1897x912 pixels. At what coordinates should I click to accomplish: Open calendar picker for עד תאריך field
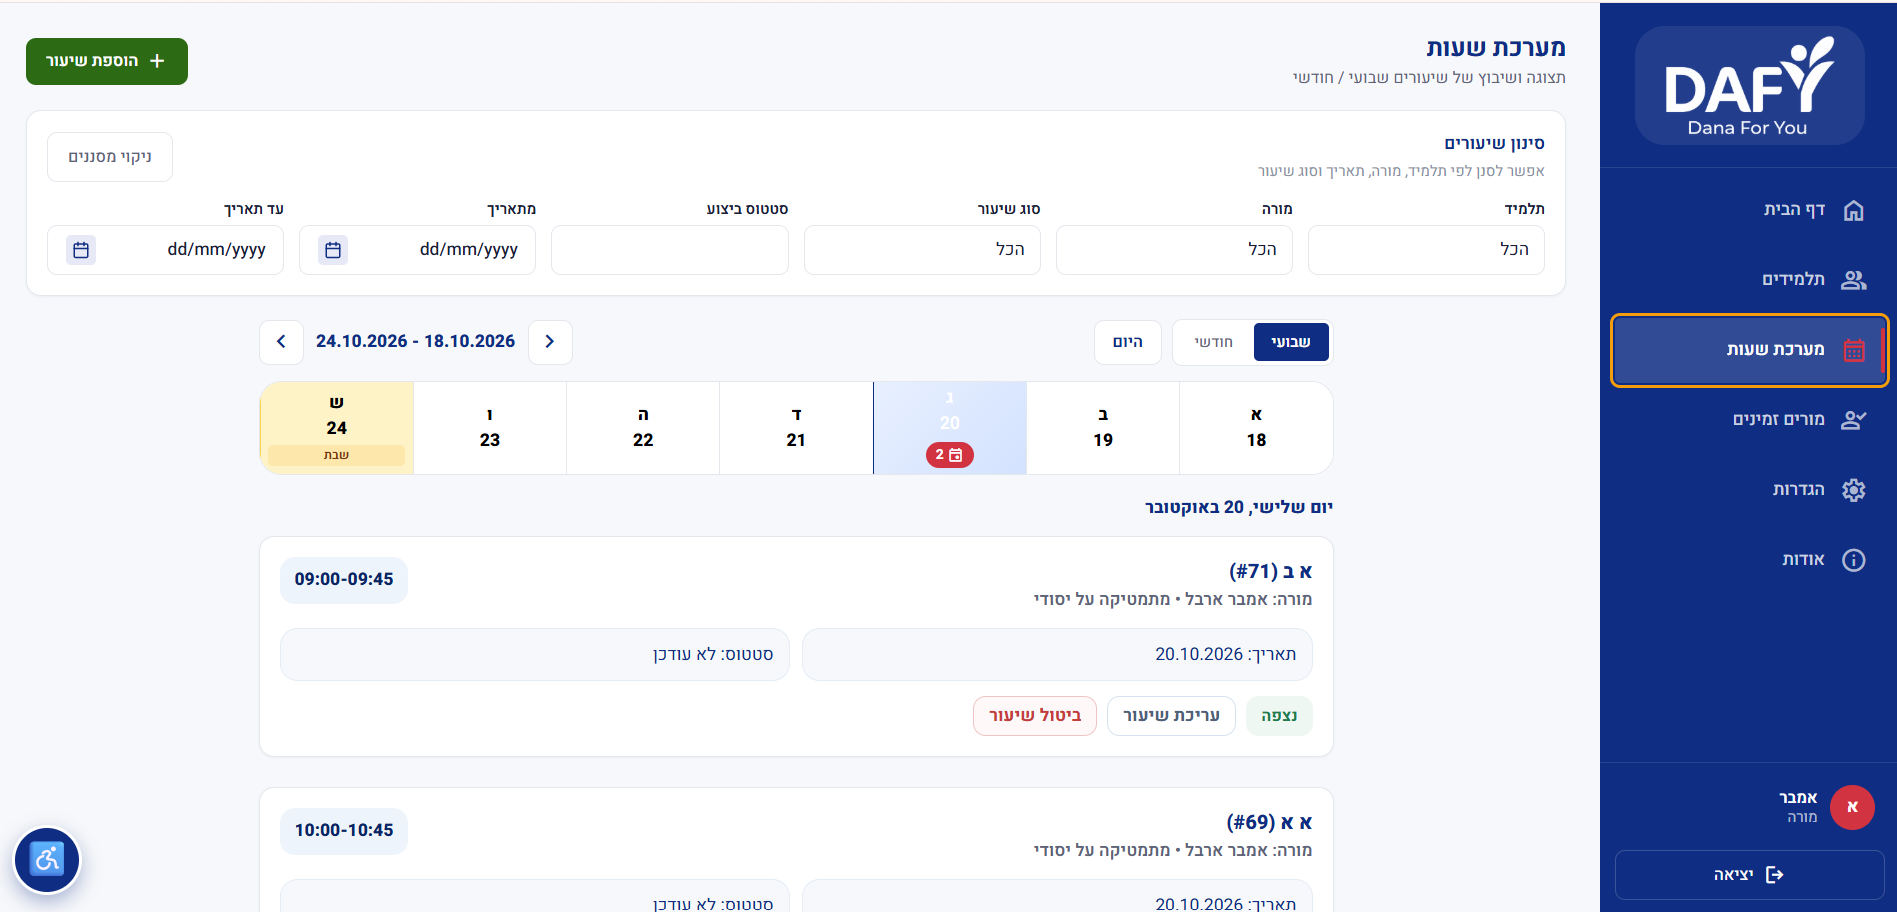coord(81,250)
